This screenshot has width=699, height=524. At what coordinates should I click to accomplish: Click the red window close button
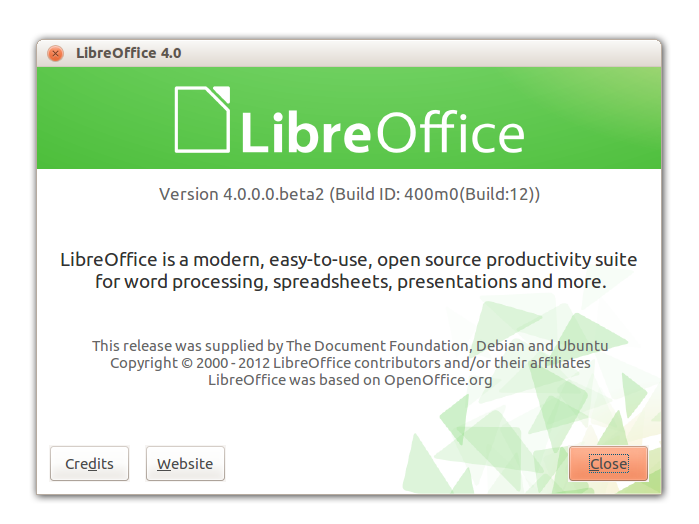click(56, 53)
